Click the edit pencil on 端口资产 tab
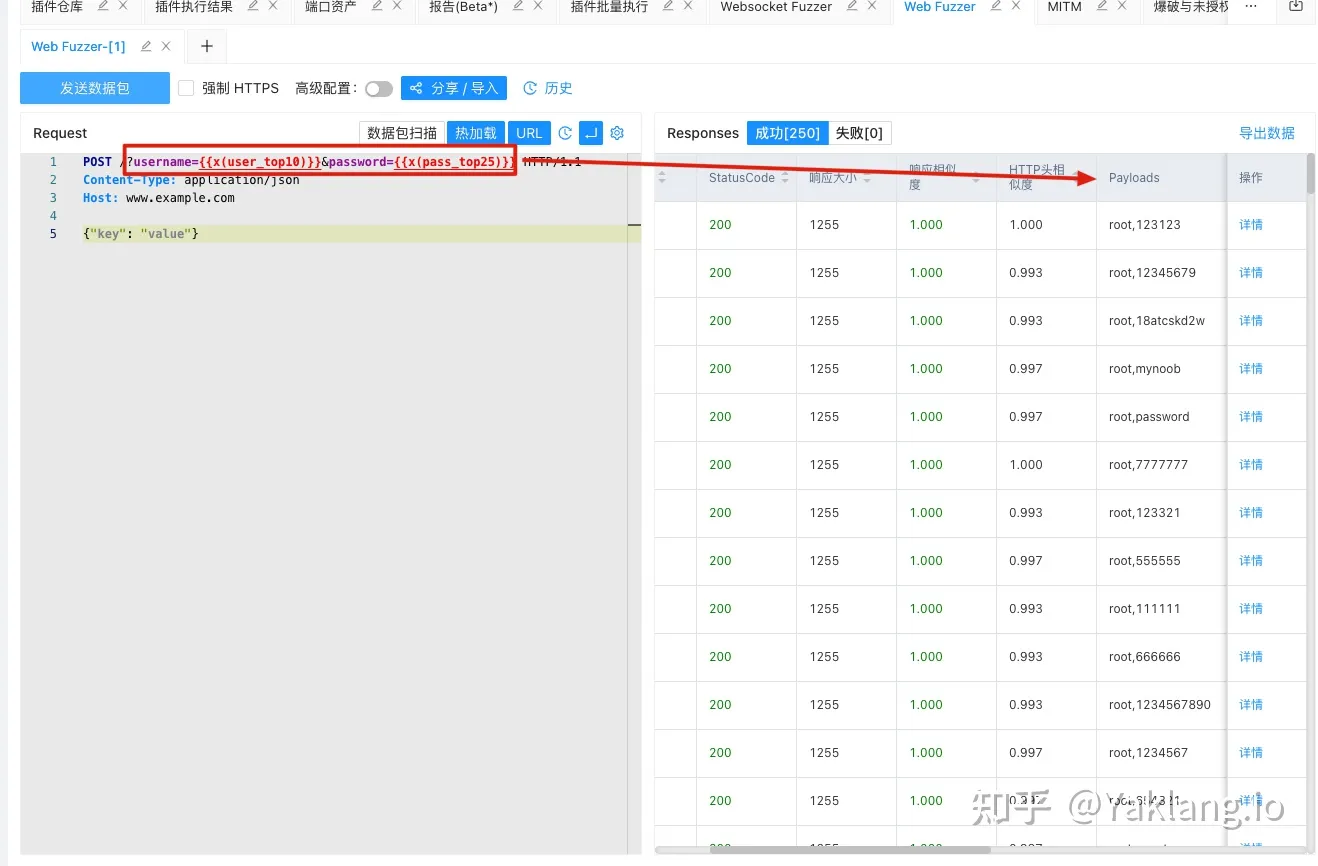1318x866 pixels. tap(377, 6)
